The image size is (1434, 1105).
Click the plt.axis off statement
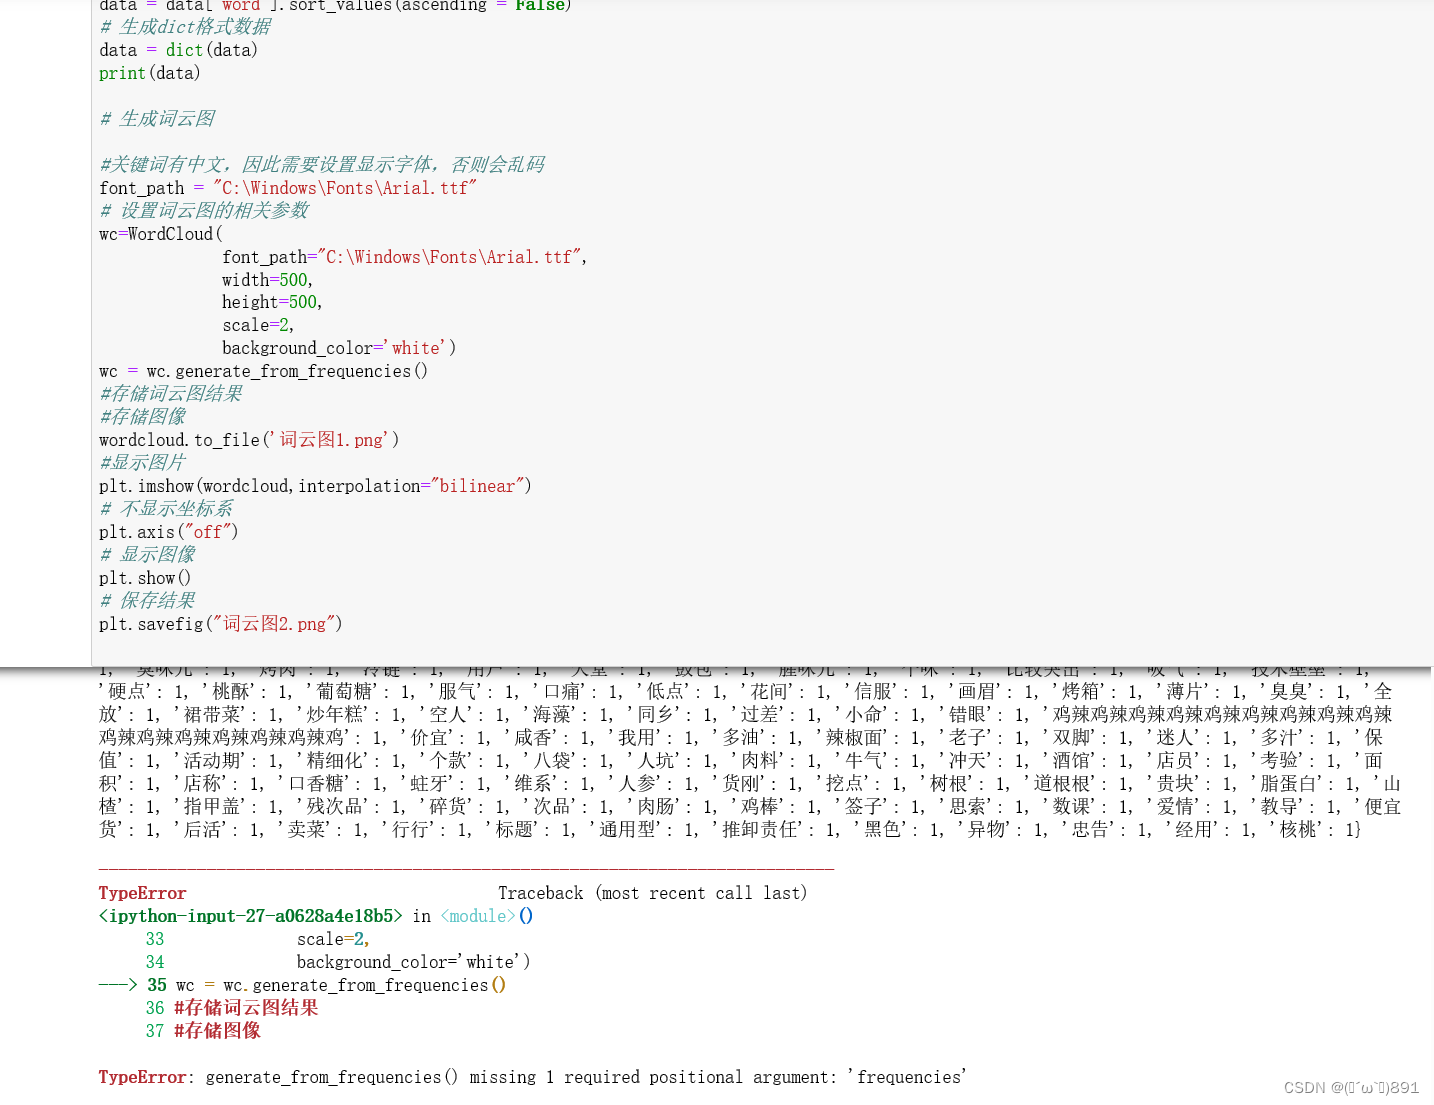[x=168, y=531]
